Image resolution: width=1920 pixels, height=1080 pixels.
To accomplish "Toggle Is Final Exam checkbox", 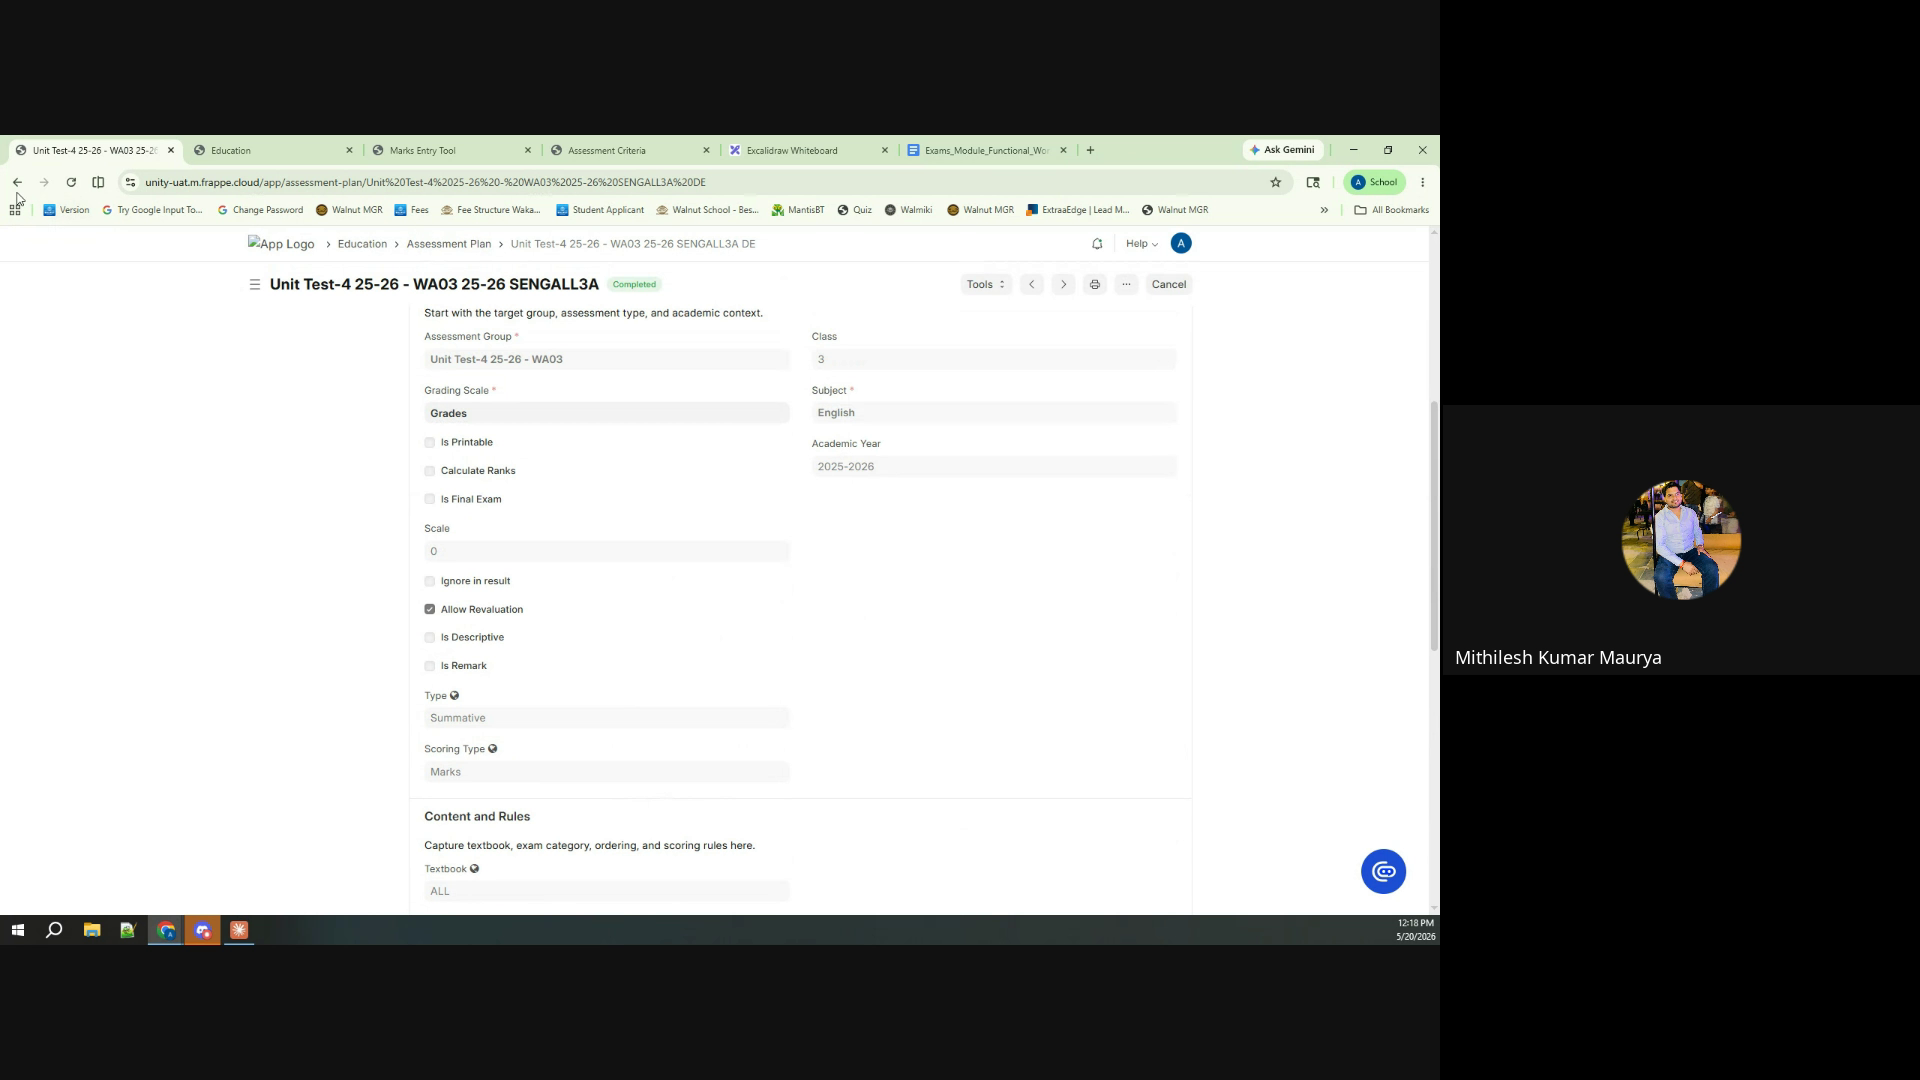I will [430, 499].
